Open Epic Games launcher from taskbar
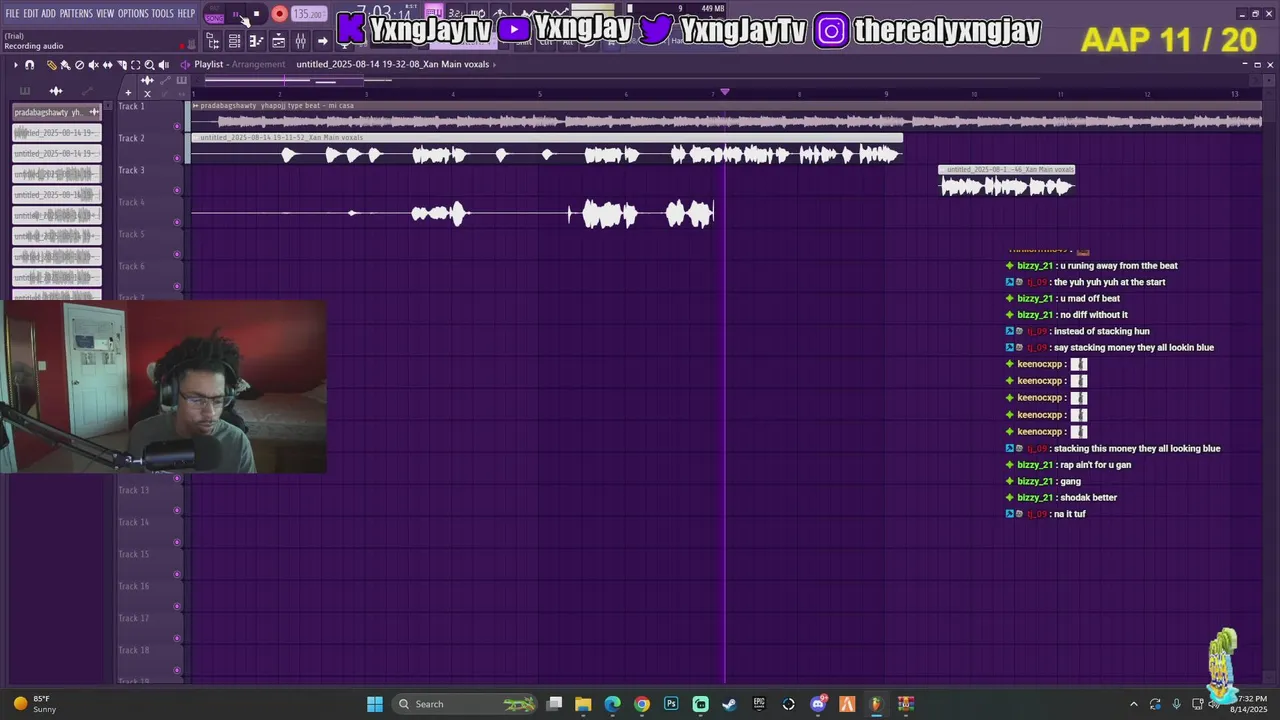Viewport: 1280px width, 720px height. [759, 704]
